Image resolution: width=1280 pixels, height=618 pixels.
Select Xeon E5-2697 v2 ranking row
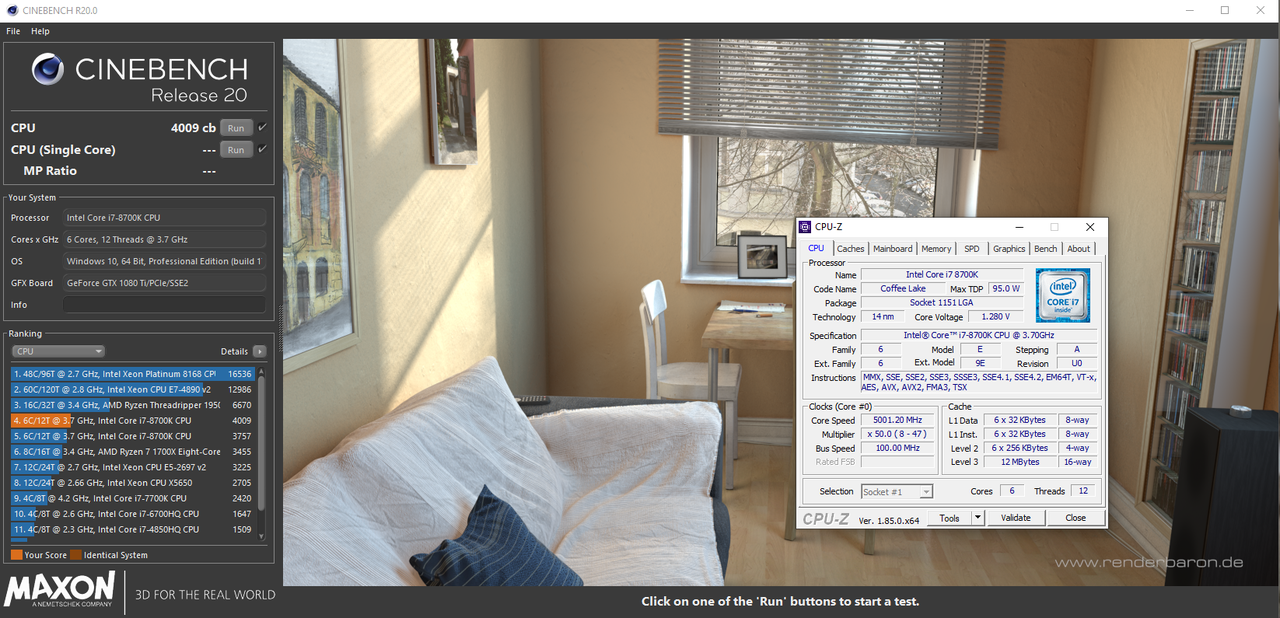[133, 467]
